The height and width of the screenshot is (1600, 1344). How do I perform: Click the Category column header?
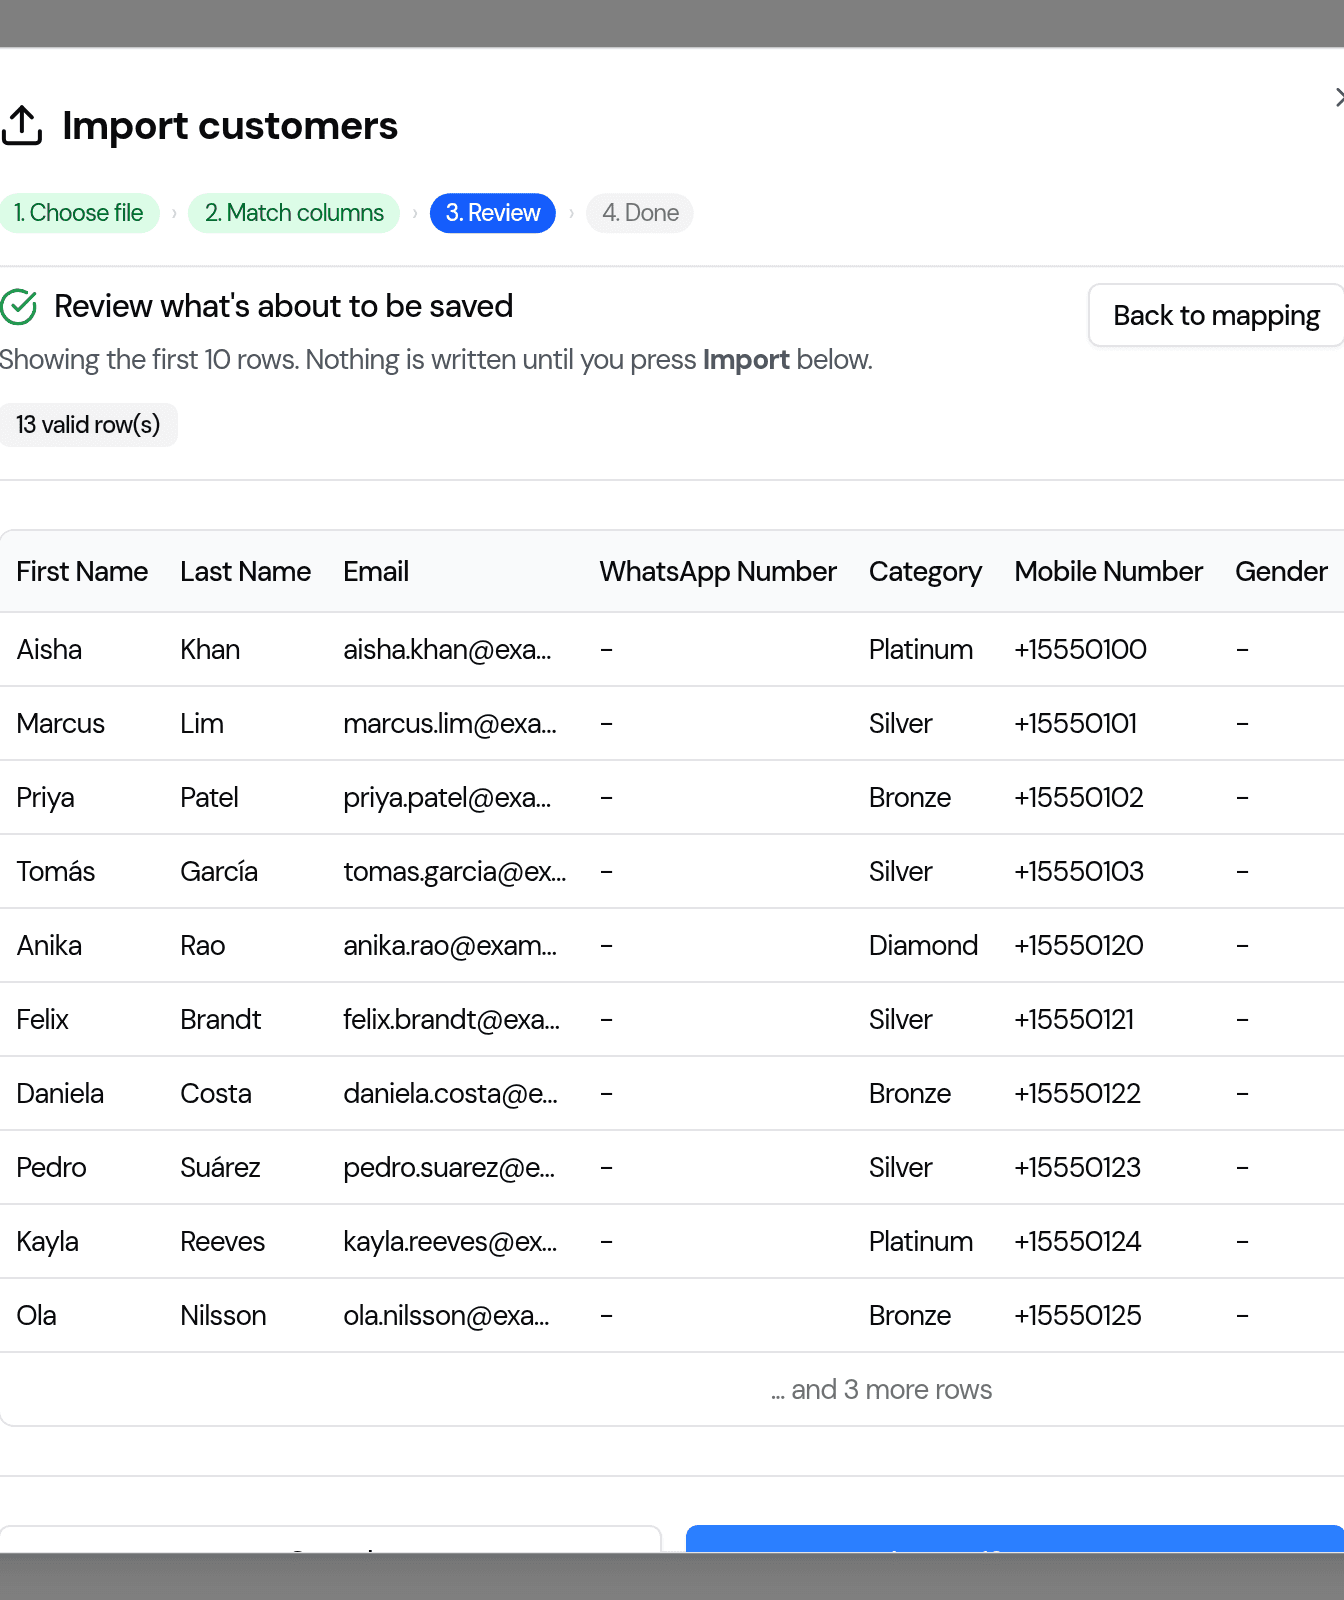point(925,572)
